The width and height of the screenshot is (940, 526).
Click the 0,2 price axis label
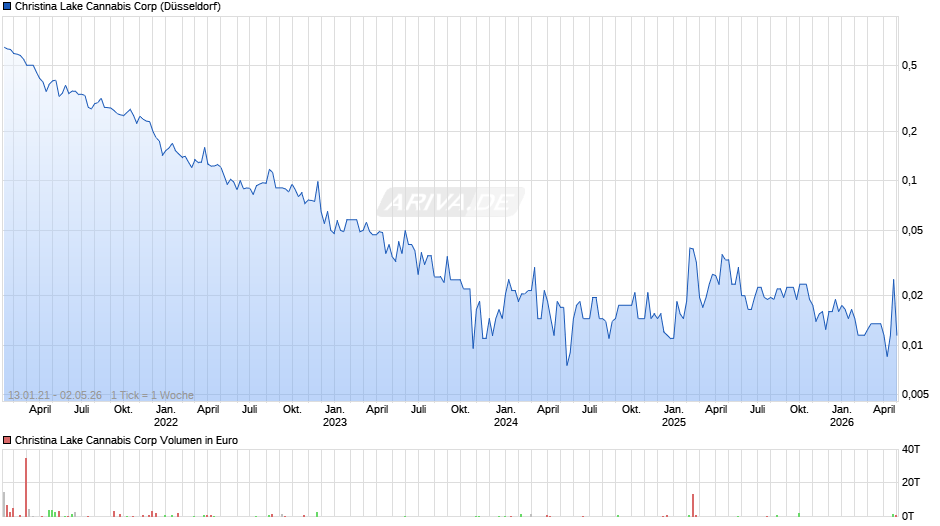[x=909, y=131]
